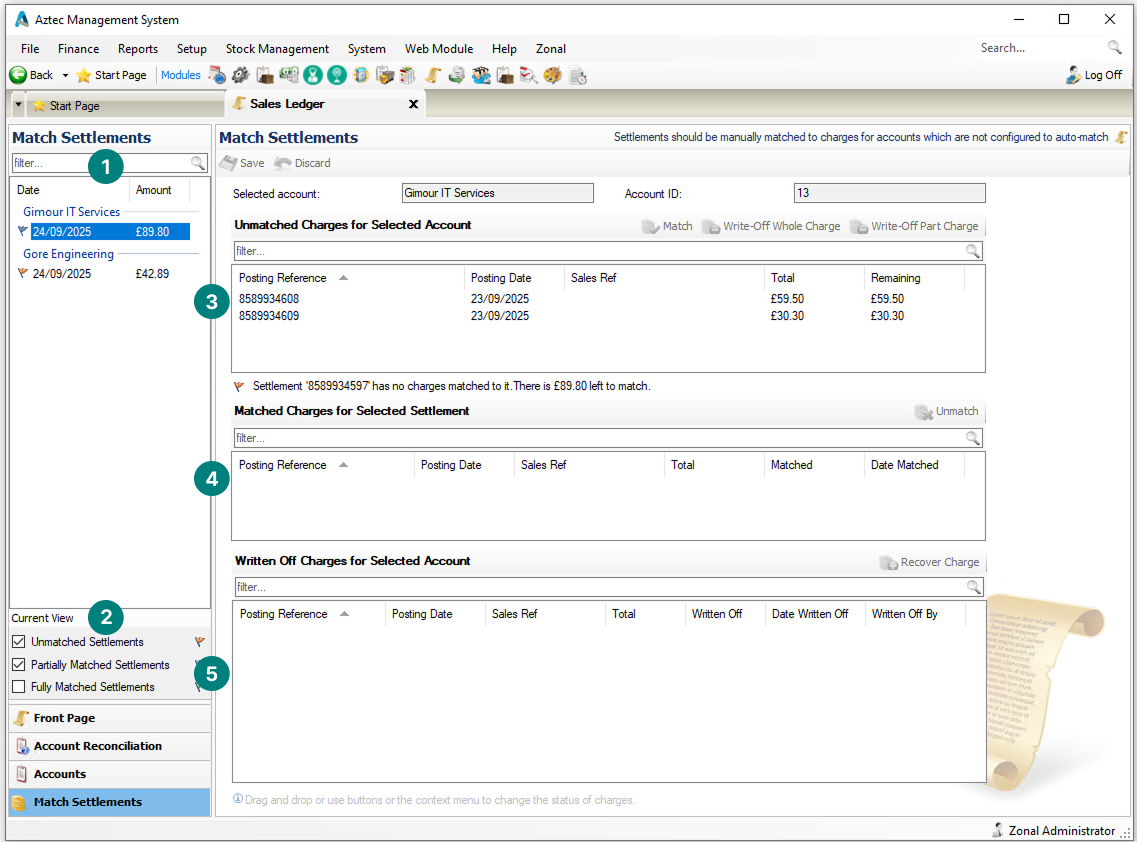Uncheck the Unmatched Settlements checkbox
Image resolution: width=1137 pixels, height=842 pixels.
pos(19,642)
